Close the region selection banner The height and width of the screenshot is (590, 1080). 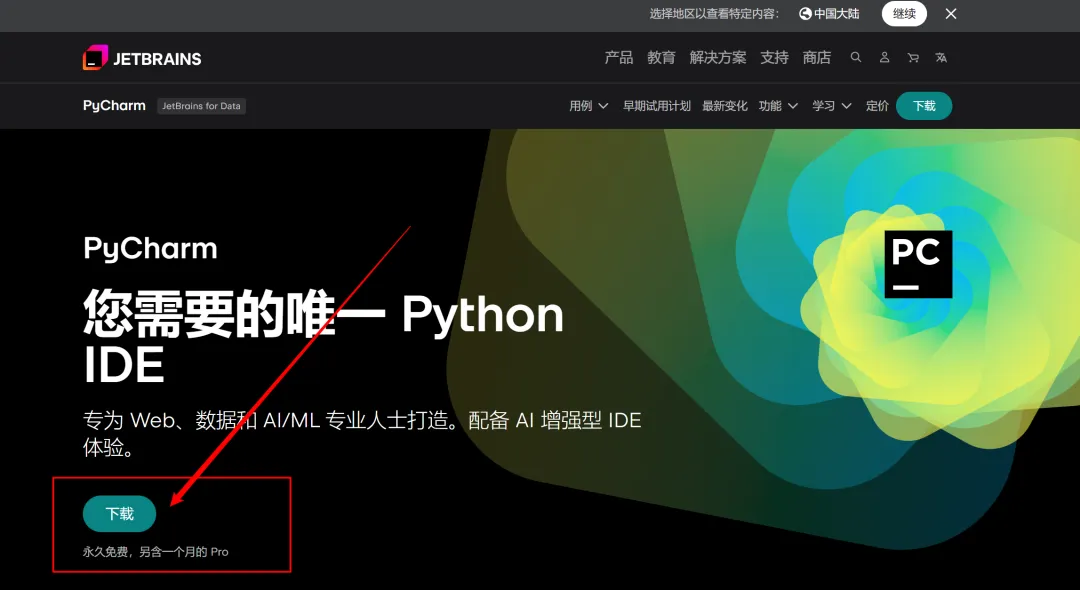pos(951,14)
